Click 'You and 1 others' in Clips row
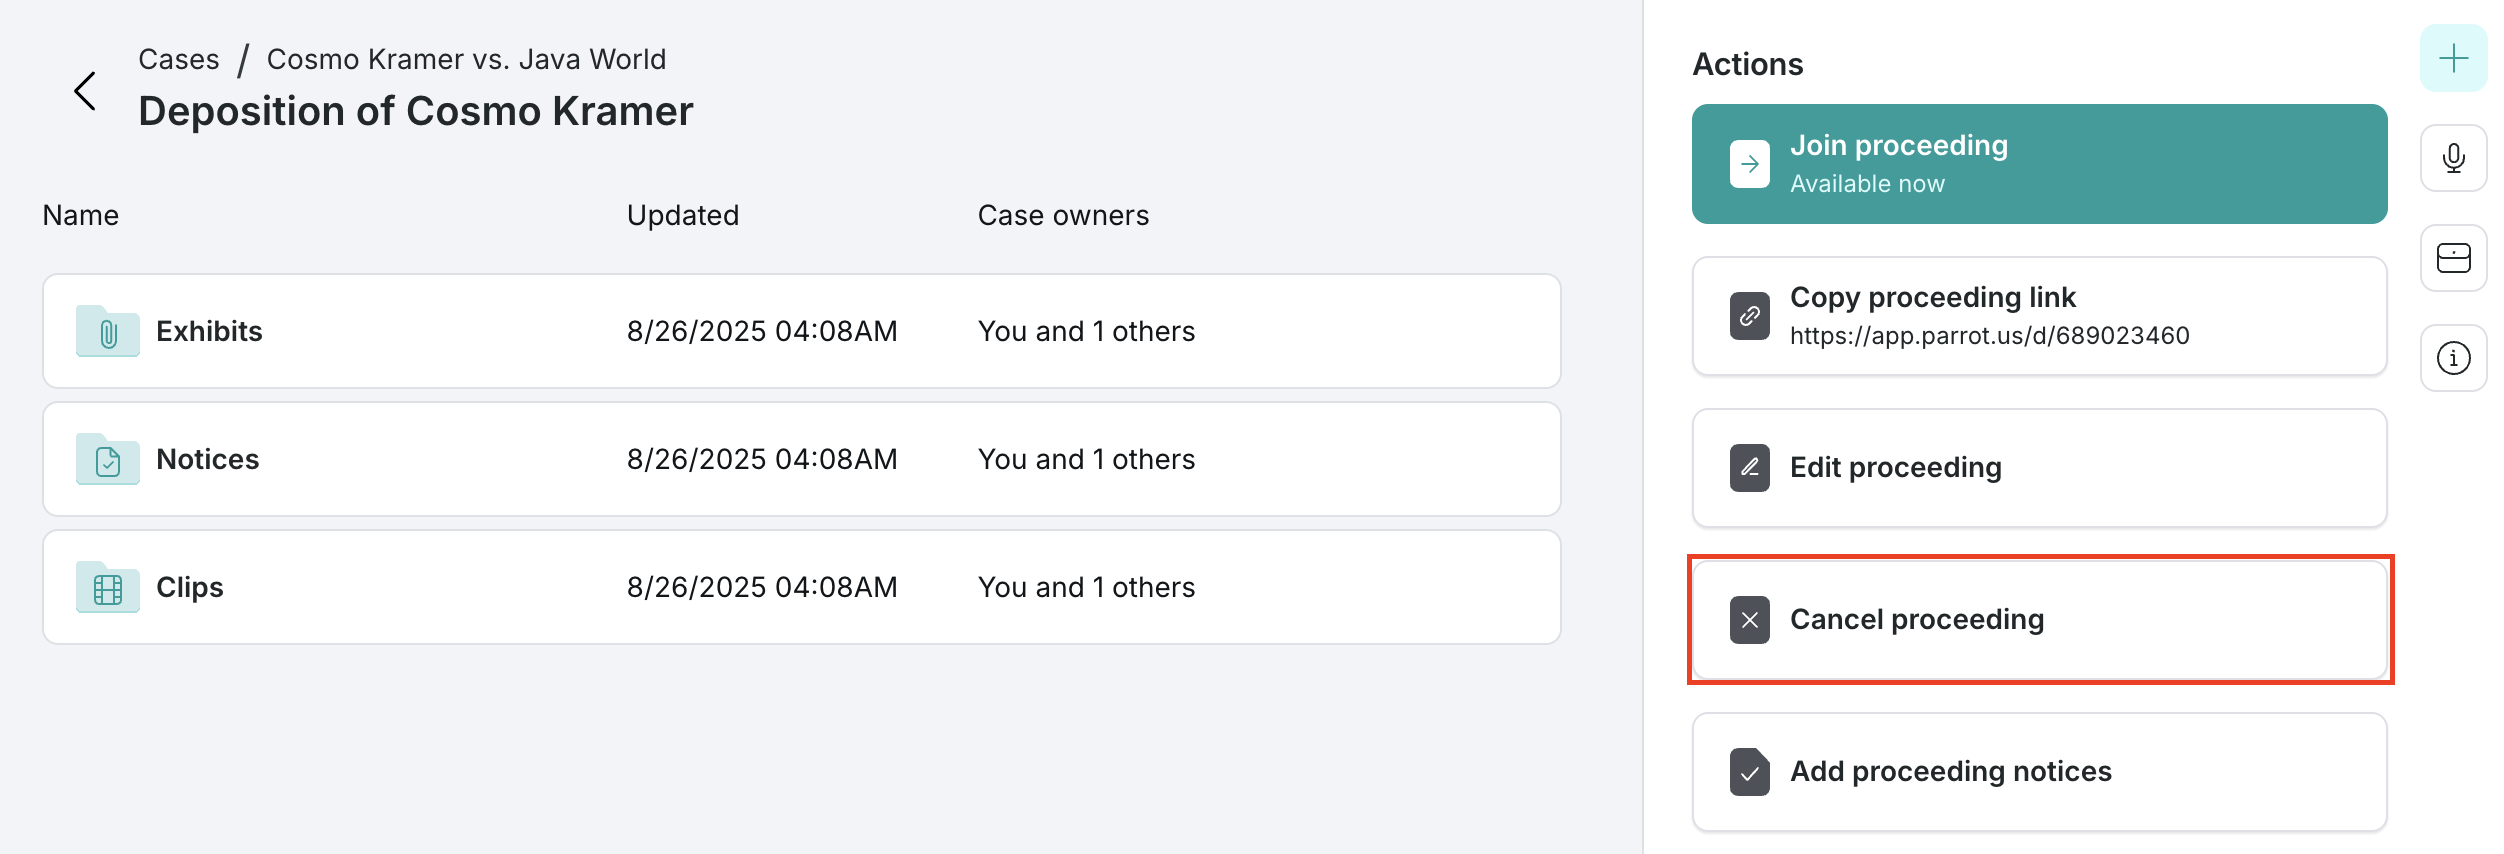Screen dimensions: 2504x854 1086,587
